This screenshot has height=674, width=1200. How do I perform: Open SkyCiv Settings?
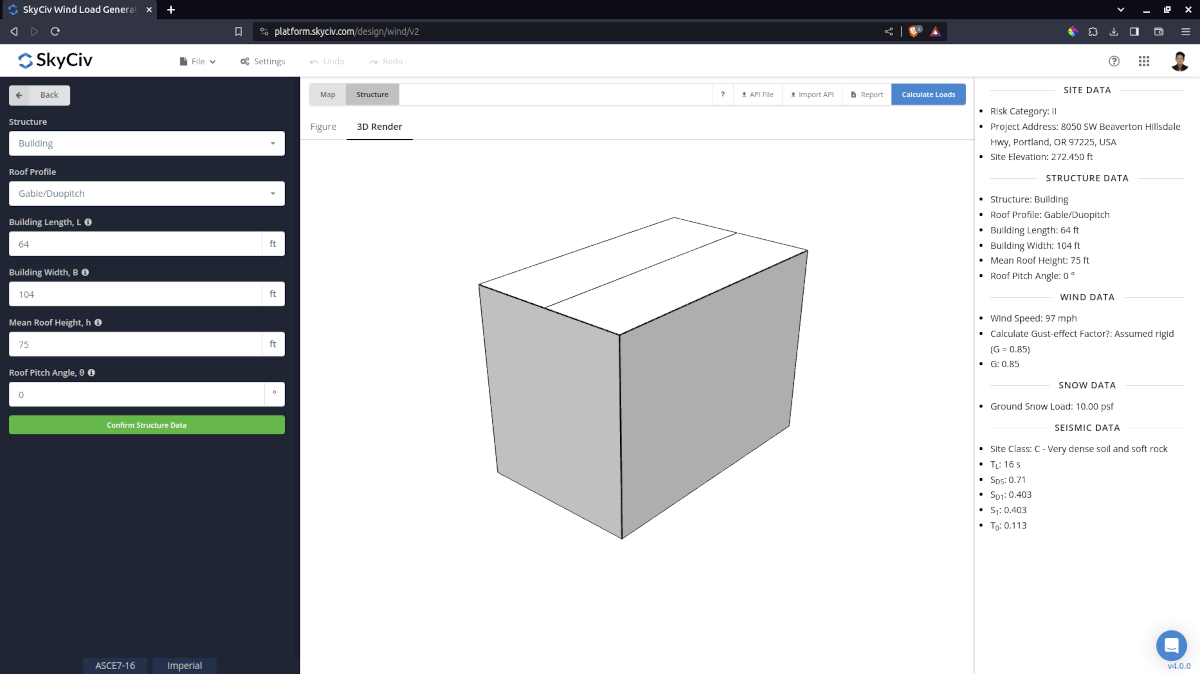[262, 60]
